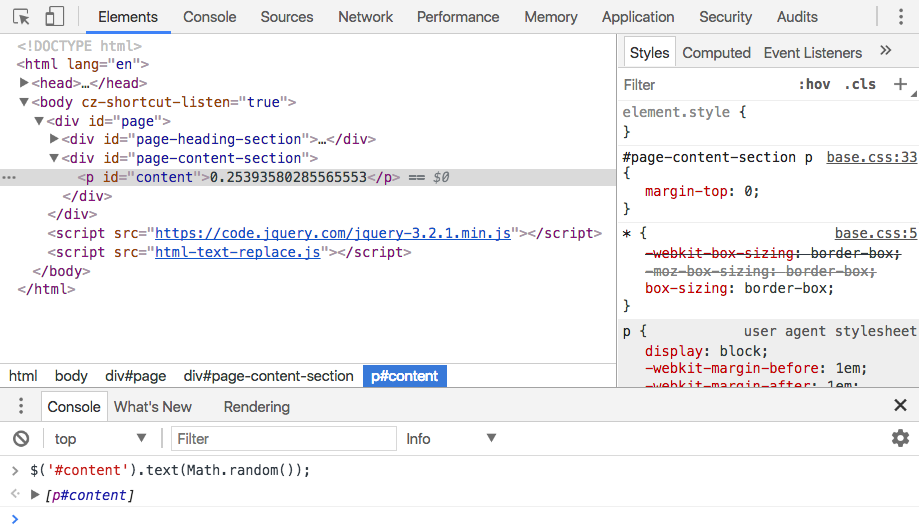Select div#page-content-section breadcrumb
The height and width of the screenshot is (530, 919).
pyautogui.click(x=268, y=376)
